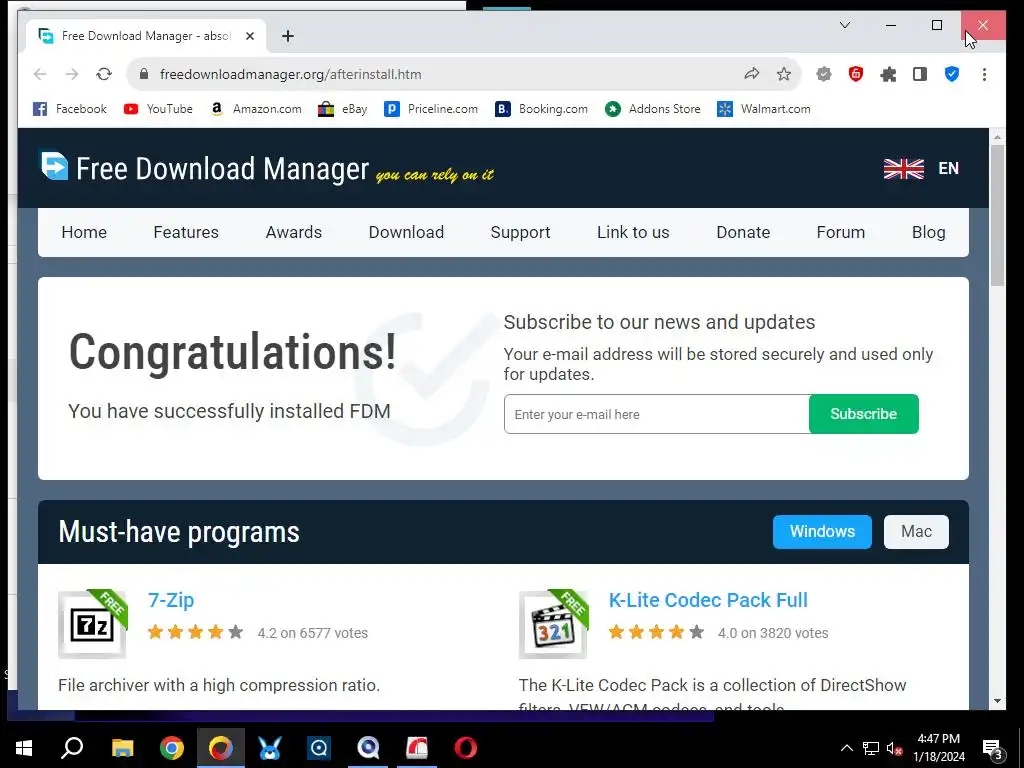Open the Forum menu item
This screenshot has height=768, width=1024.
tap(840, 232)
